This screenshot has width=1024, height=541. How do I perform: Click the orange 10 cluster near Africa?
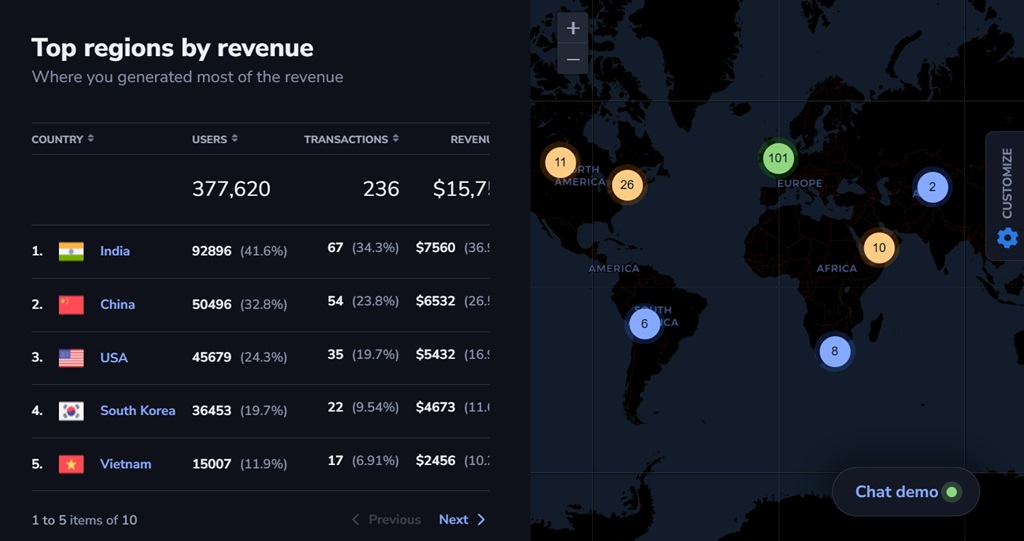[x=879, y=248]
